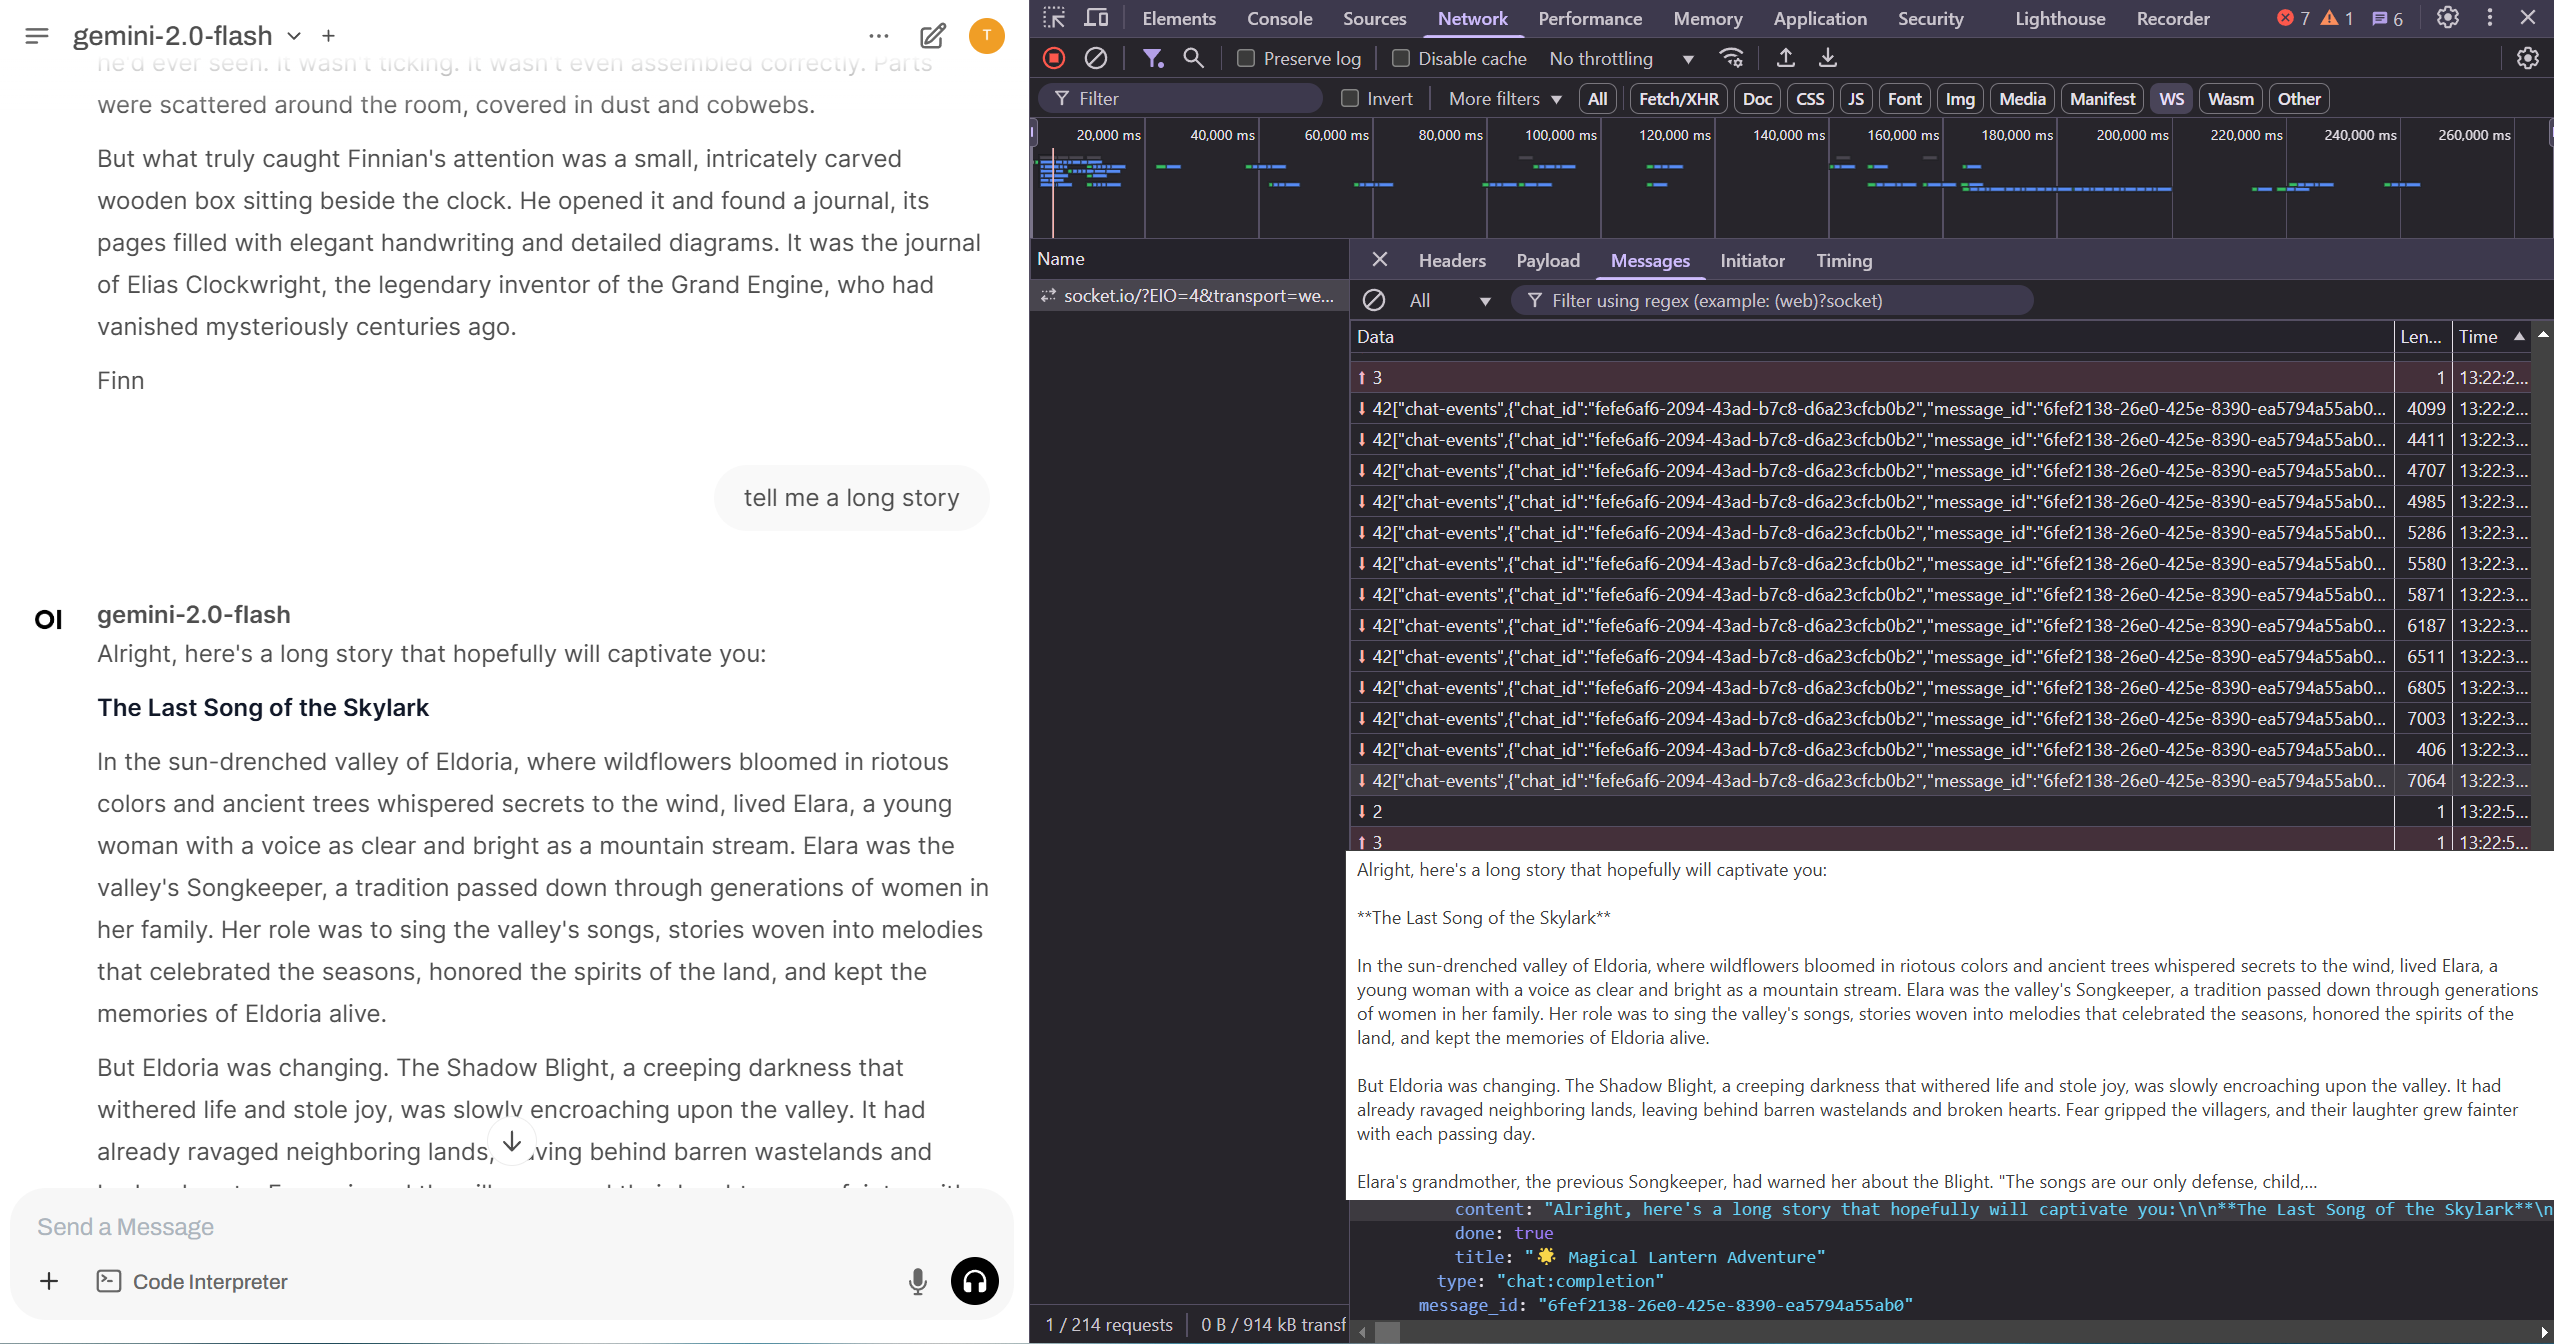Select the Headers tab
The width and height of the screenshot is (2554, 1344).
pos(1452,260)
